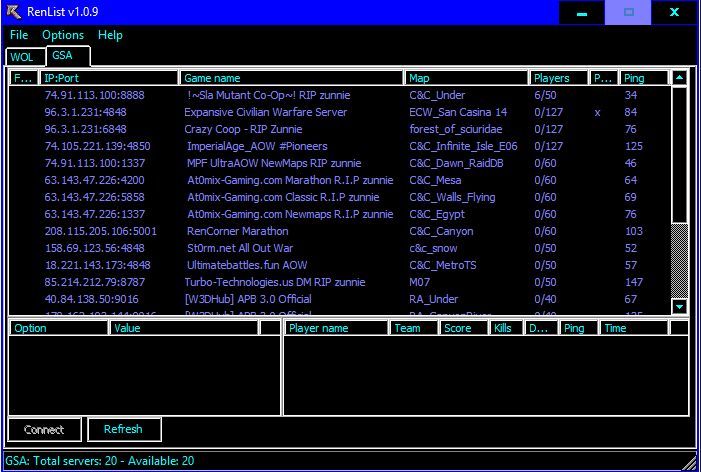
Task: Click the scroll up arrow in server list
Action: pyautogui.click(x=679, y=78)
